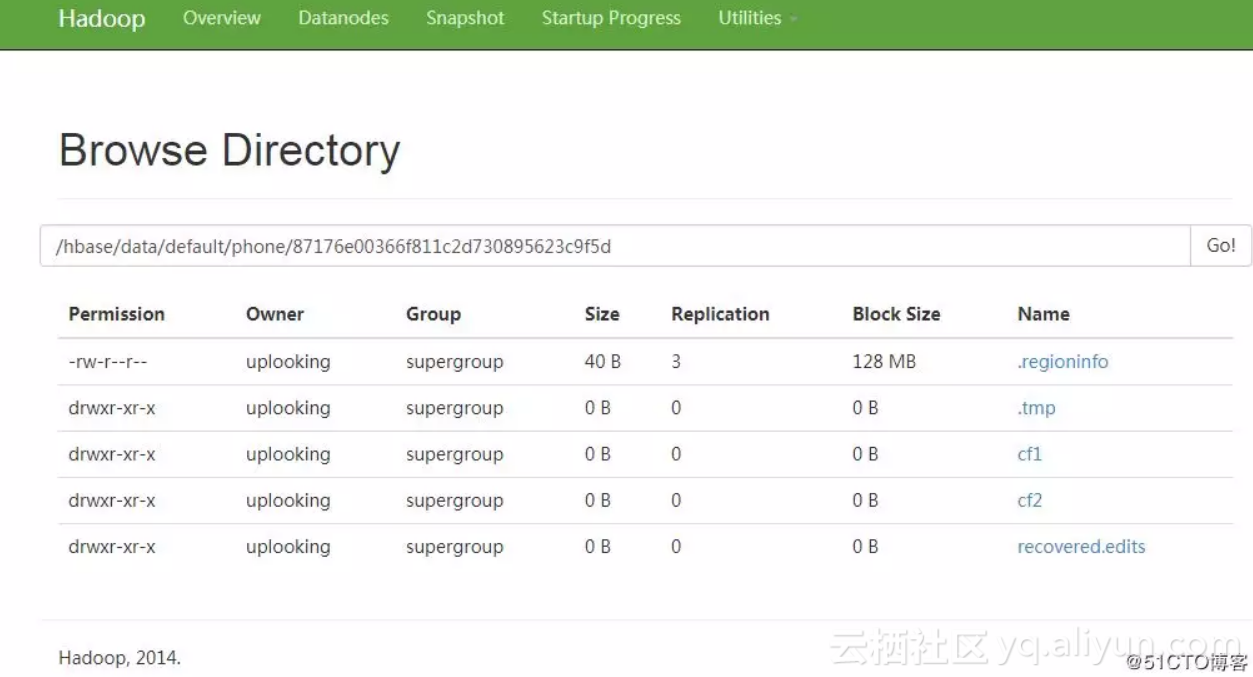Click block size 0 B in cf1 row
The width and height of the screenshot is (1253, 677).
pos(865,454)
